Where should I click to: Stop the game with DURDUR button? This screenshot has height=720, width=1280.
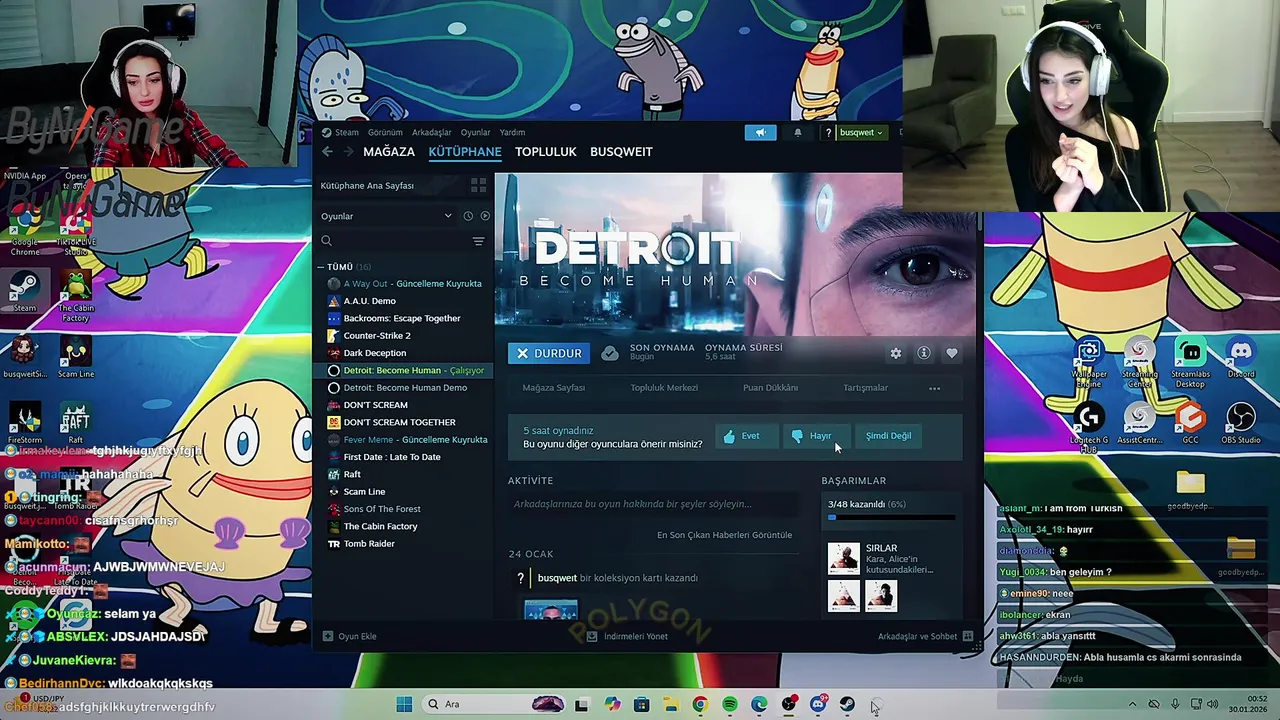pos(548,353)
